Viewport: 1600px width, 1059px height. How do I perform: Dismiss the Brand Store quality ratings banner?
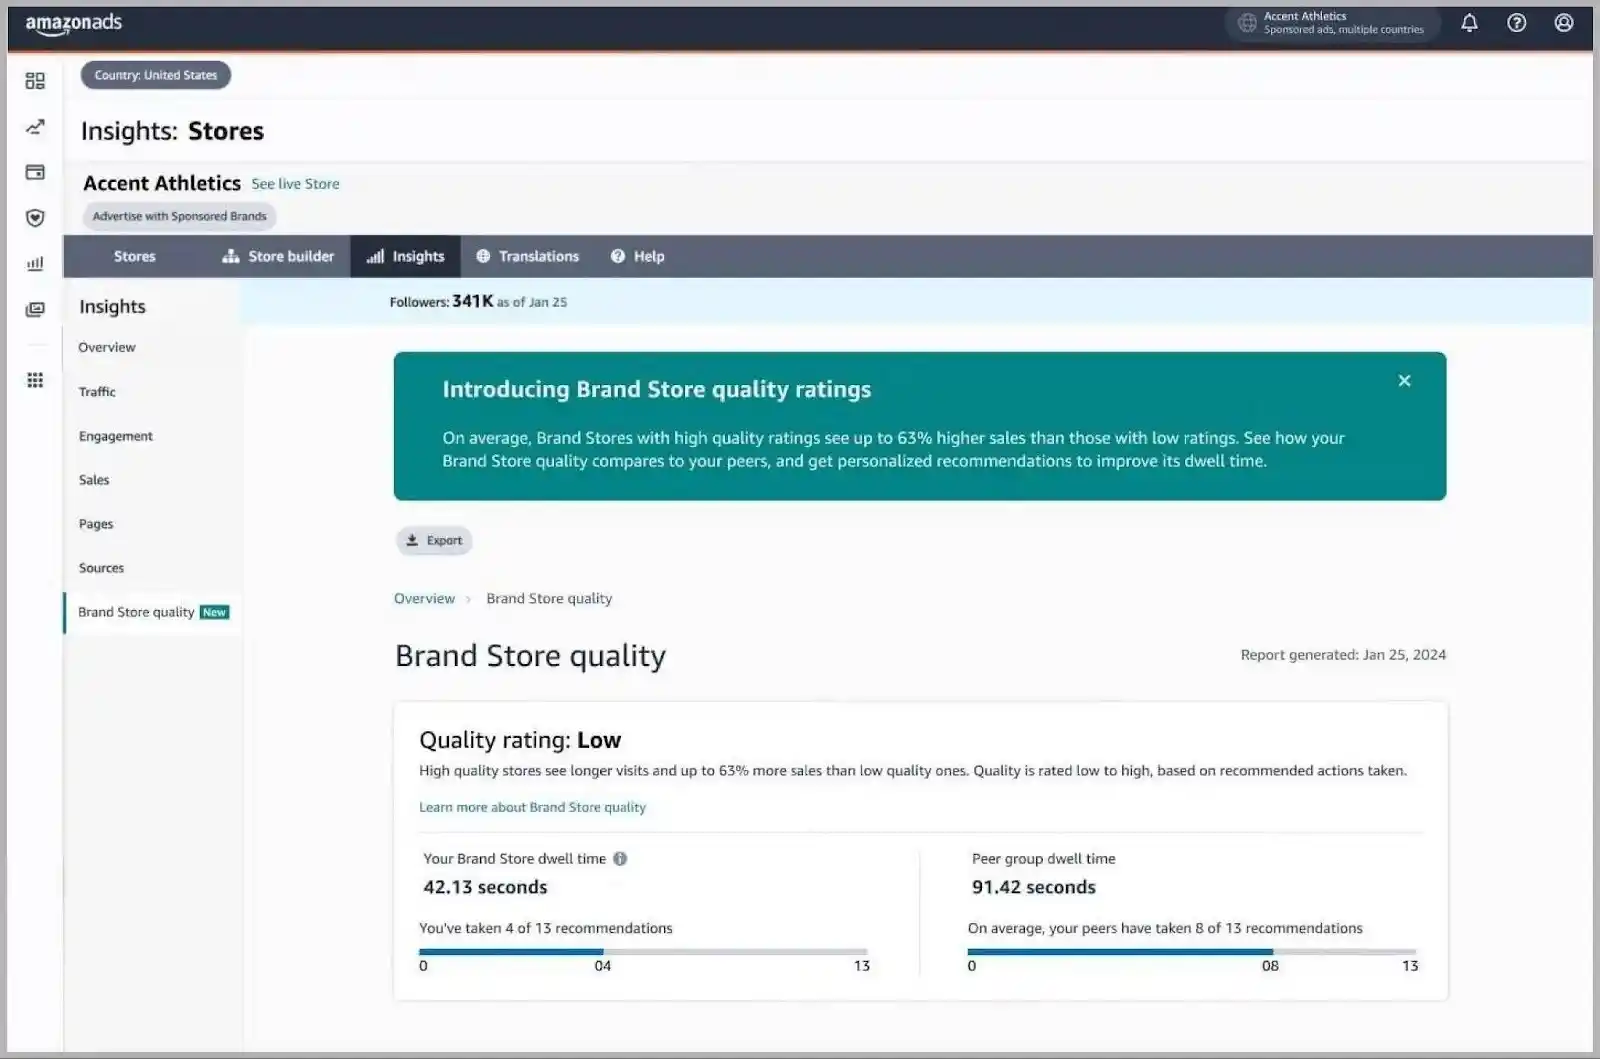tap(1404, 381)
